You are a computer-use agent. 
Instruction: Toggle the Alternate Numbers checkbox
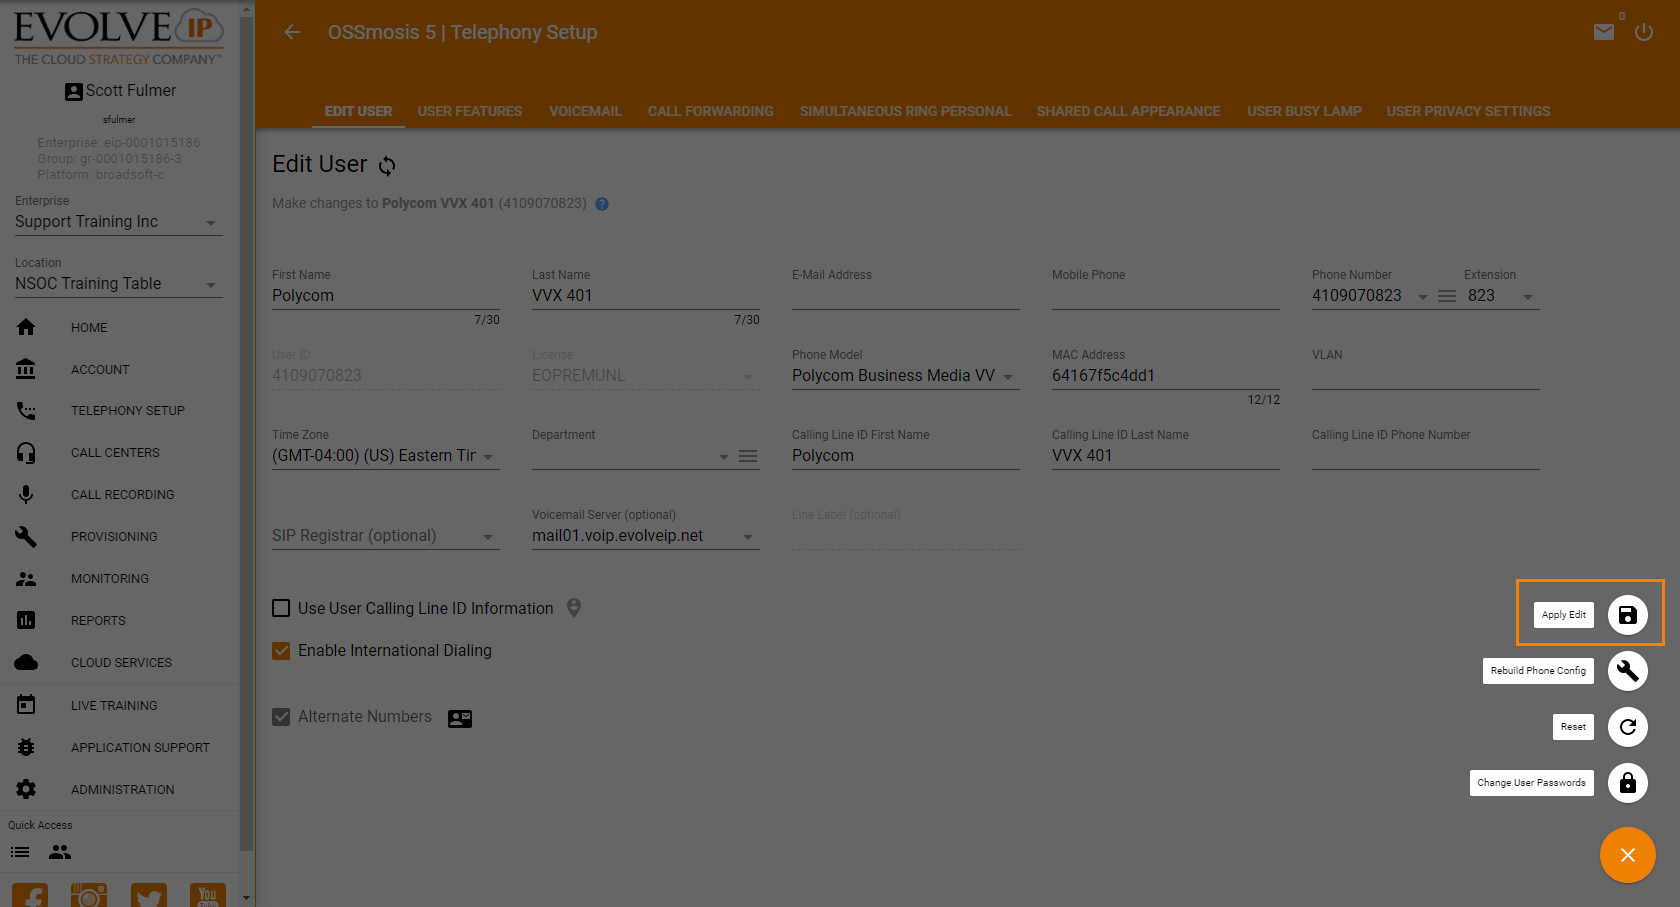click(282, 717)
